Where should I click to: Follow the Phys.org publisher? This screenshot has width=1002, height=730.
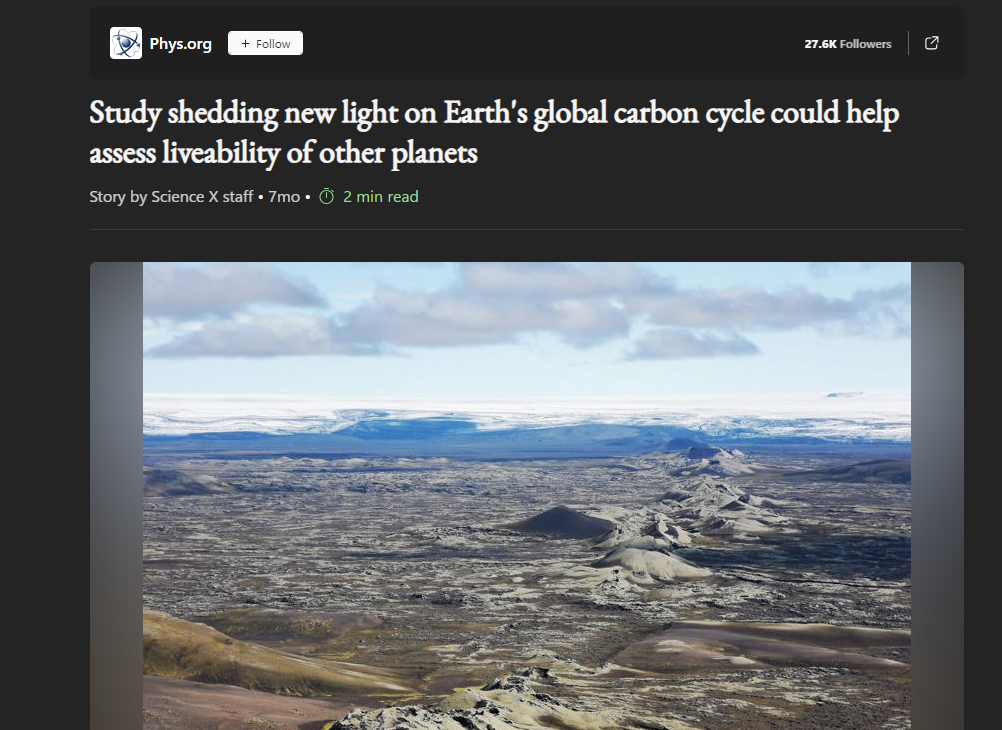265,43
